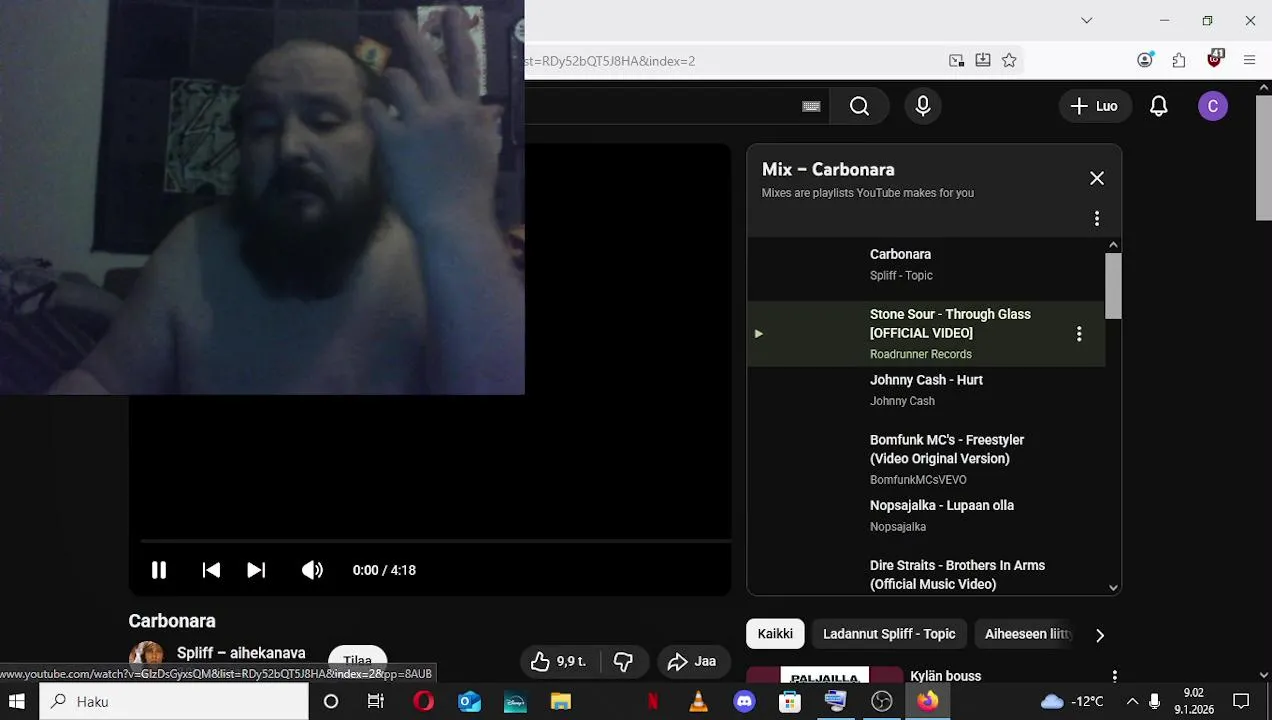Viewport: 1272px width, 720px height.
Task: Open Cortana circle on taskbar
Action: [x=330, y=701]
